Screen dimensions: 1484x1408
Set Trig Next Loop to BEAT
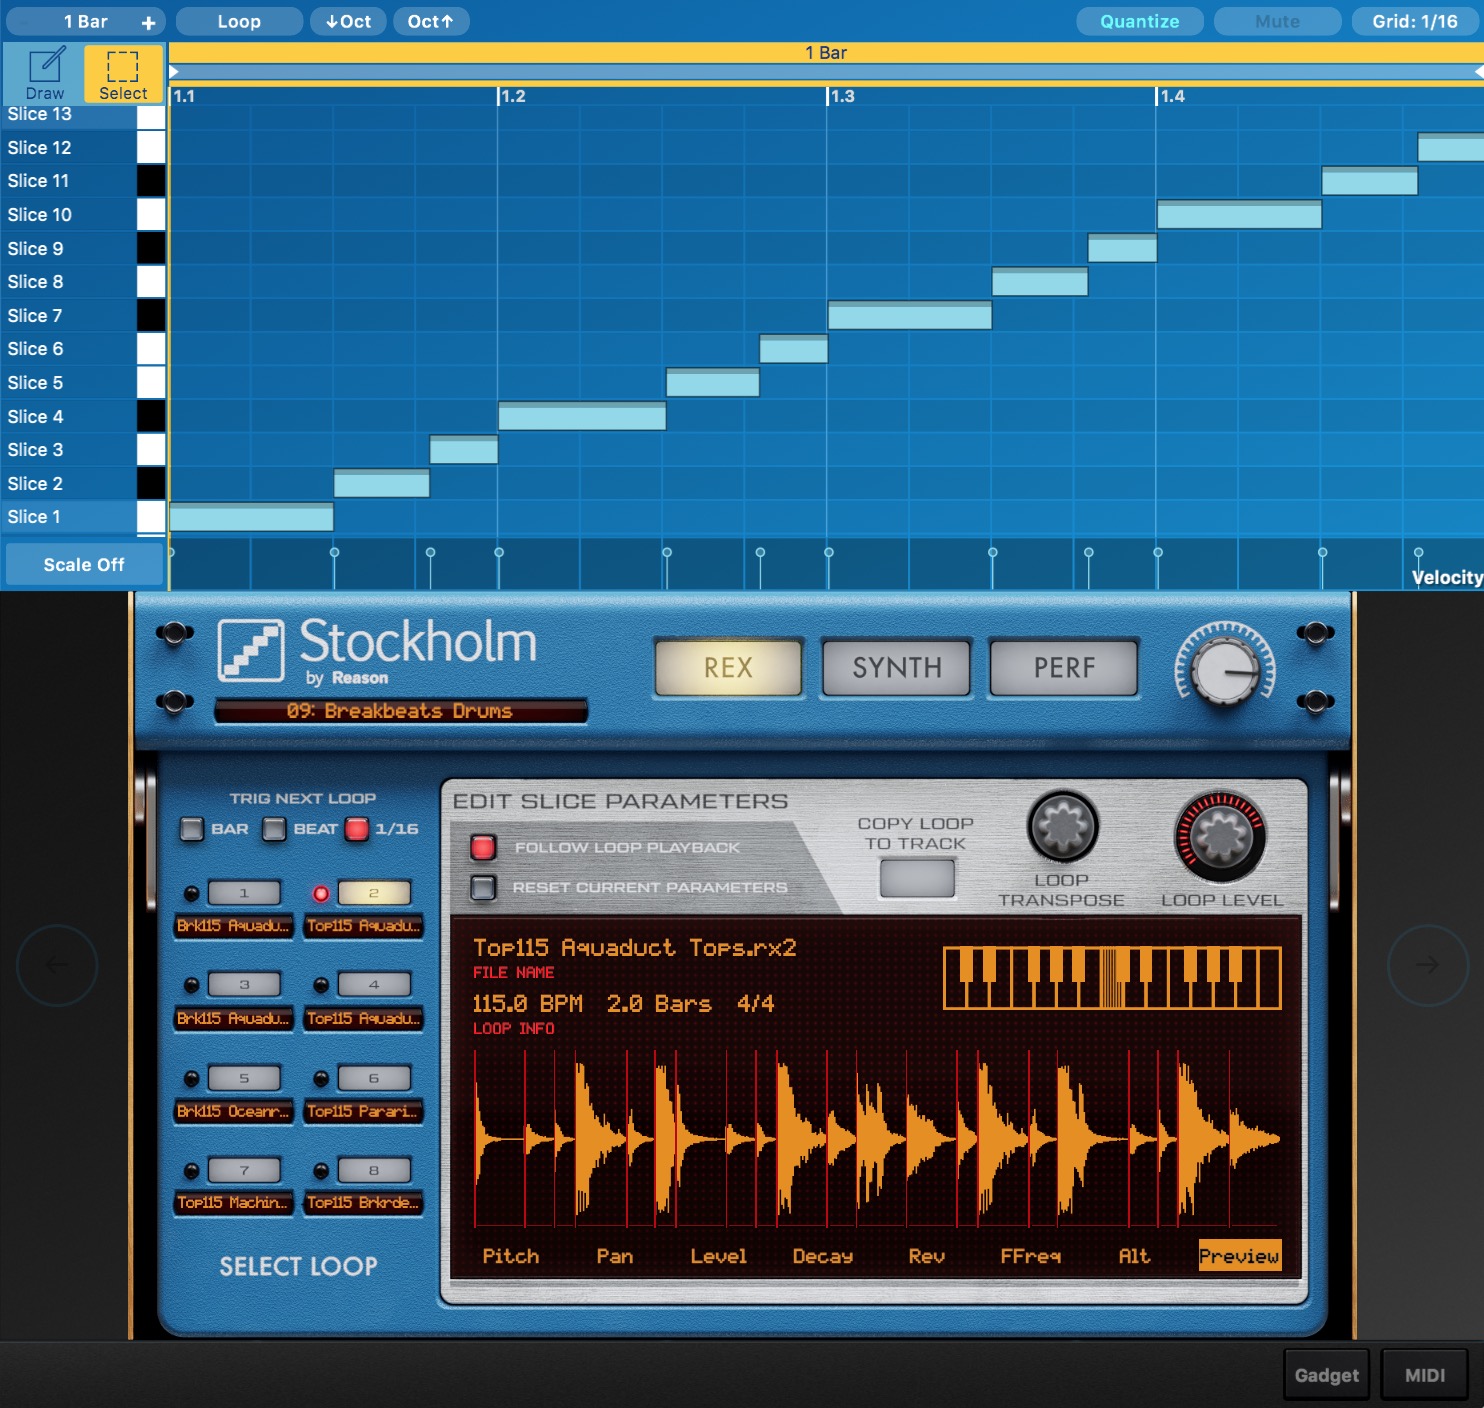(x=274, y=829)
